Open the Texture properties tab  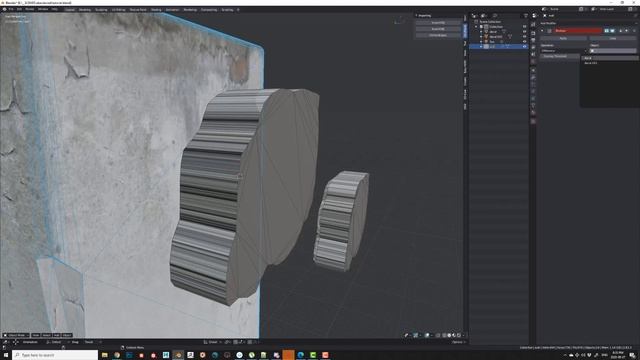533,121
